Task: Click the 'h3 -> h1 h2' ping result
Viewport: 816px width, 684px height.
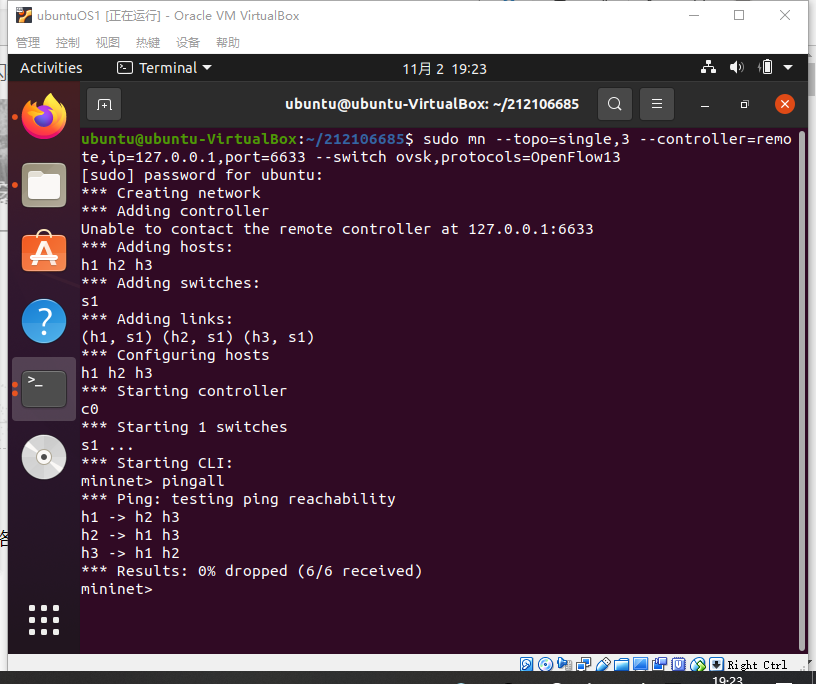Action: click(x=130, y=553)
